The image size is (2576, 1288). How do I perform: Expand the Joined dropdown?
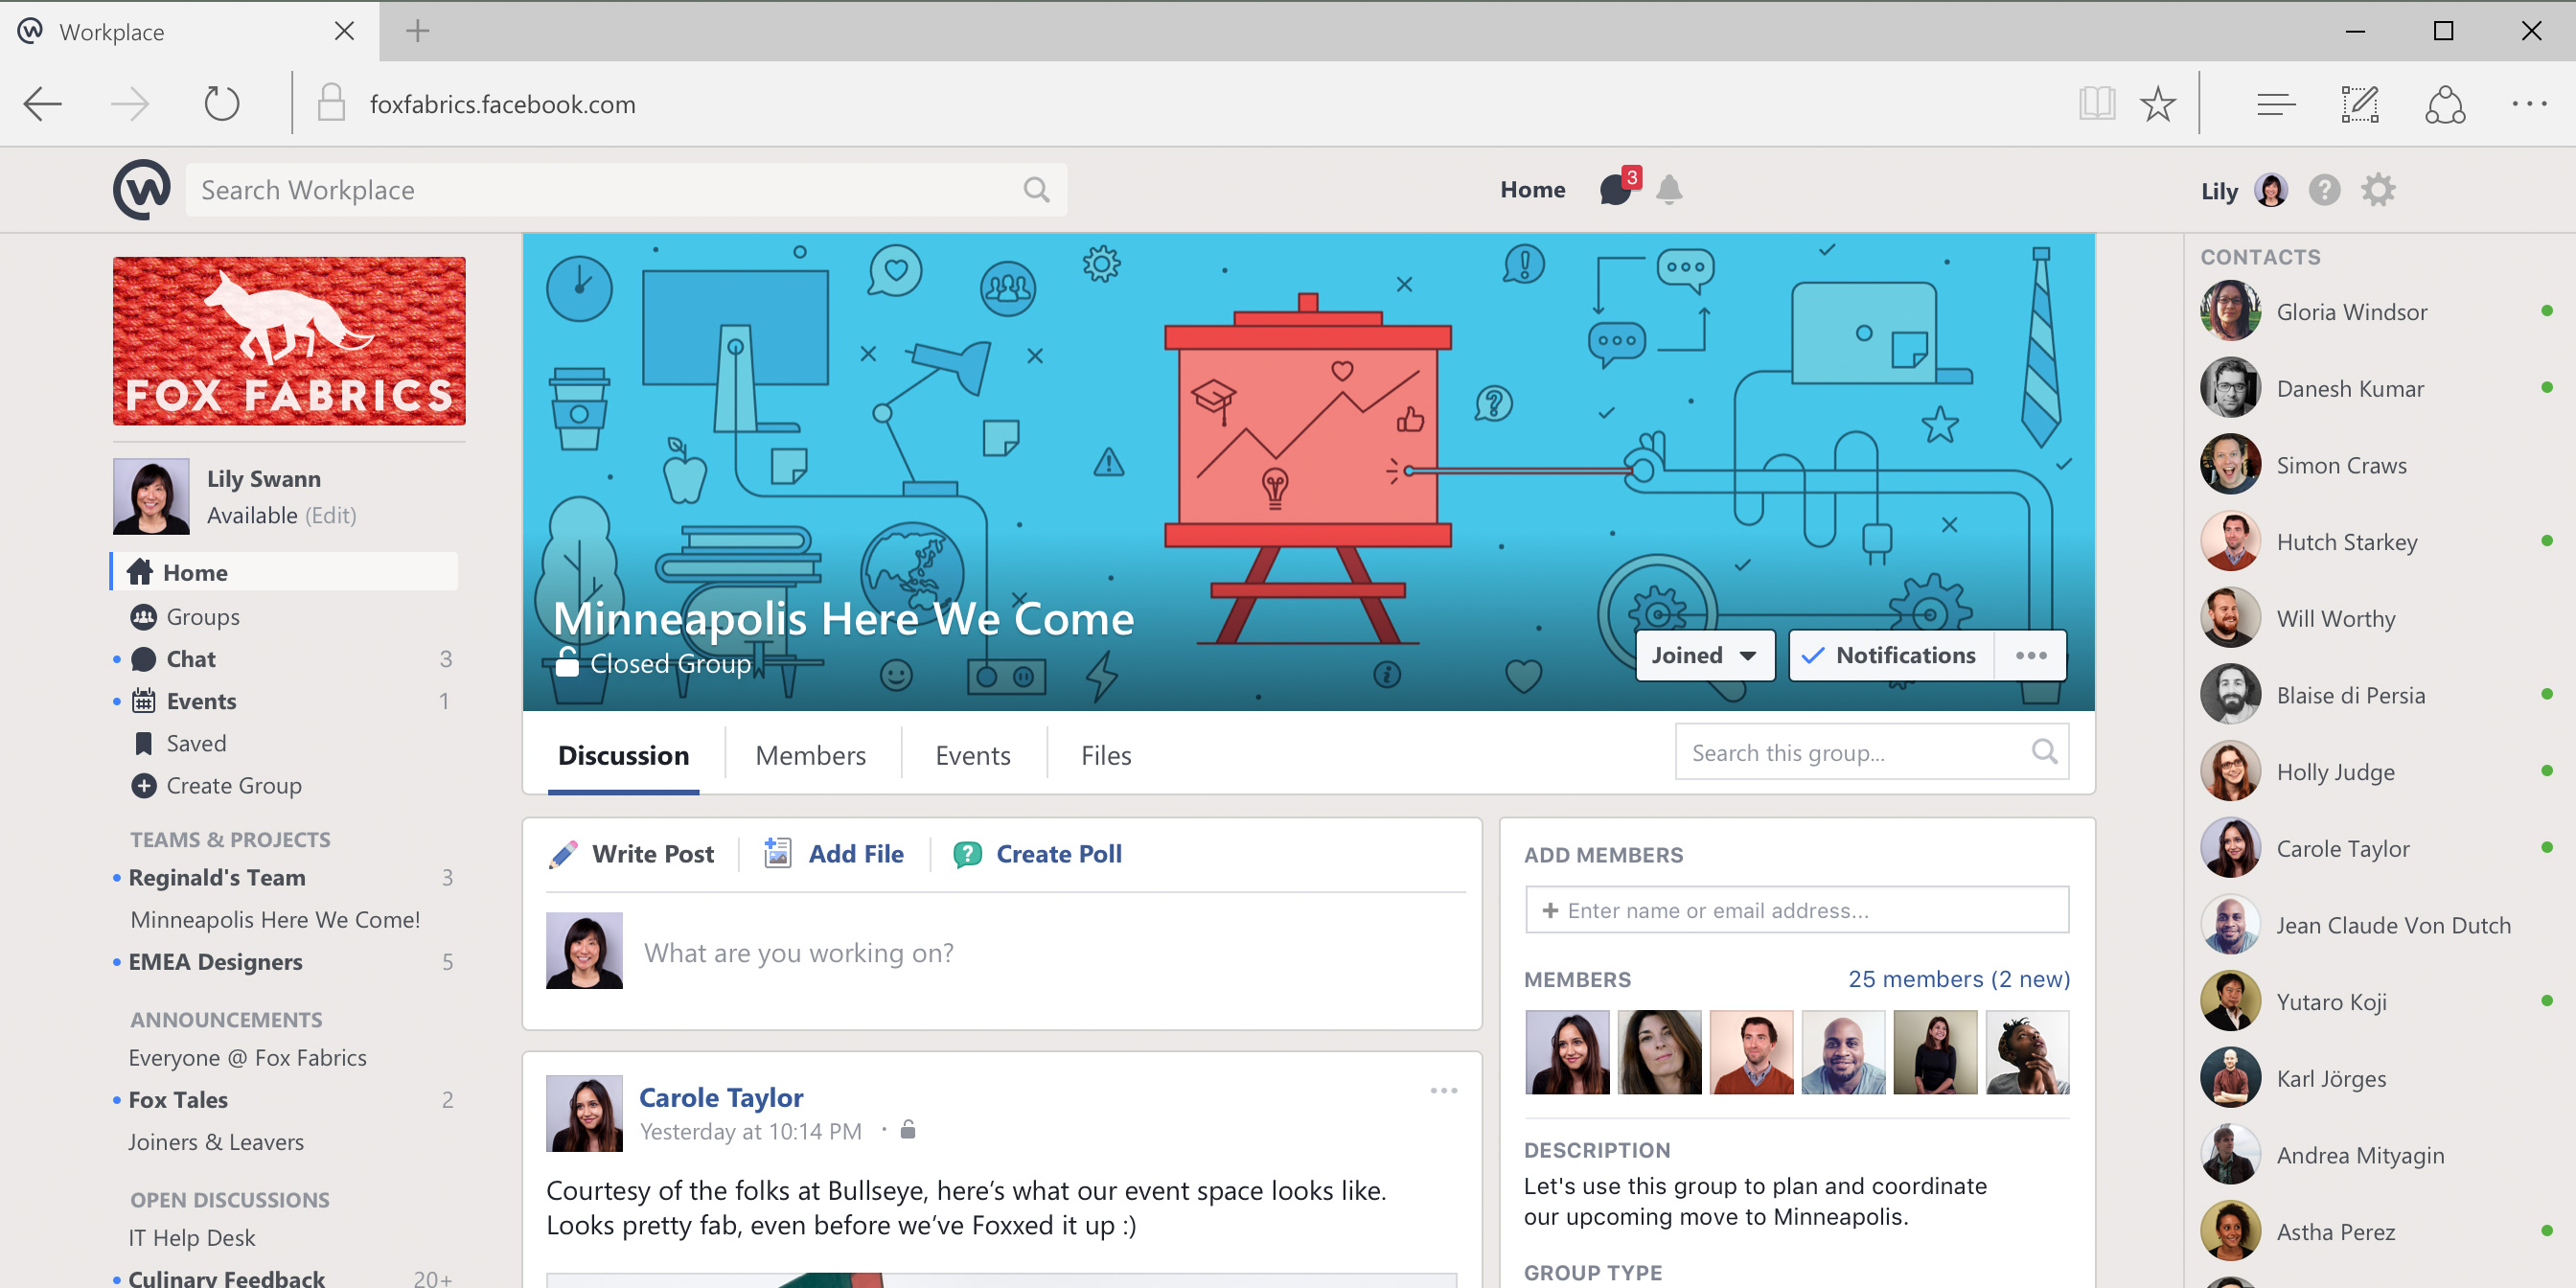(x=1705, y=655)
